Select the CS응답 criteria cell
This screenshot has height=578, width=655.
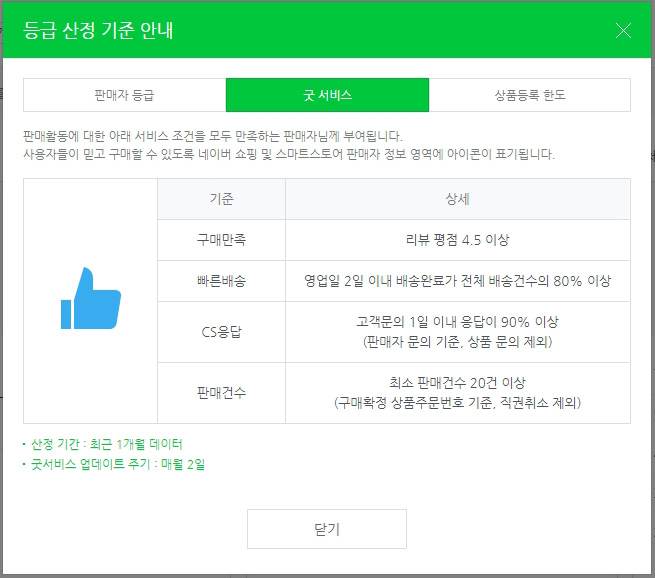coord(221,332)
